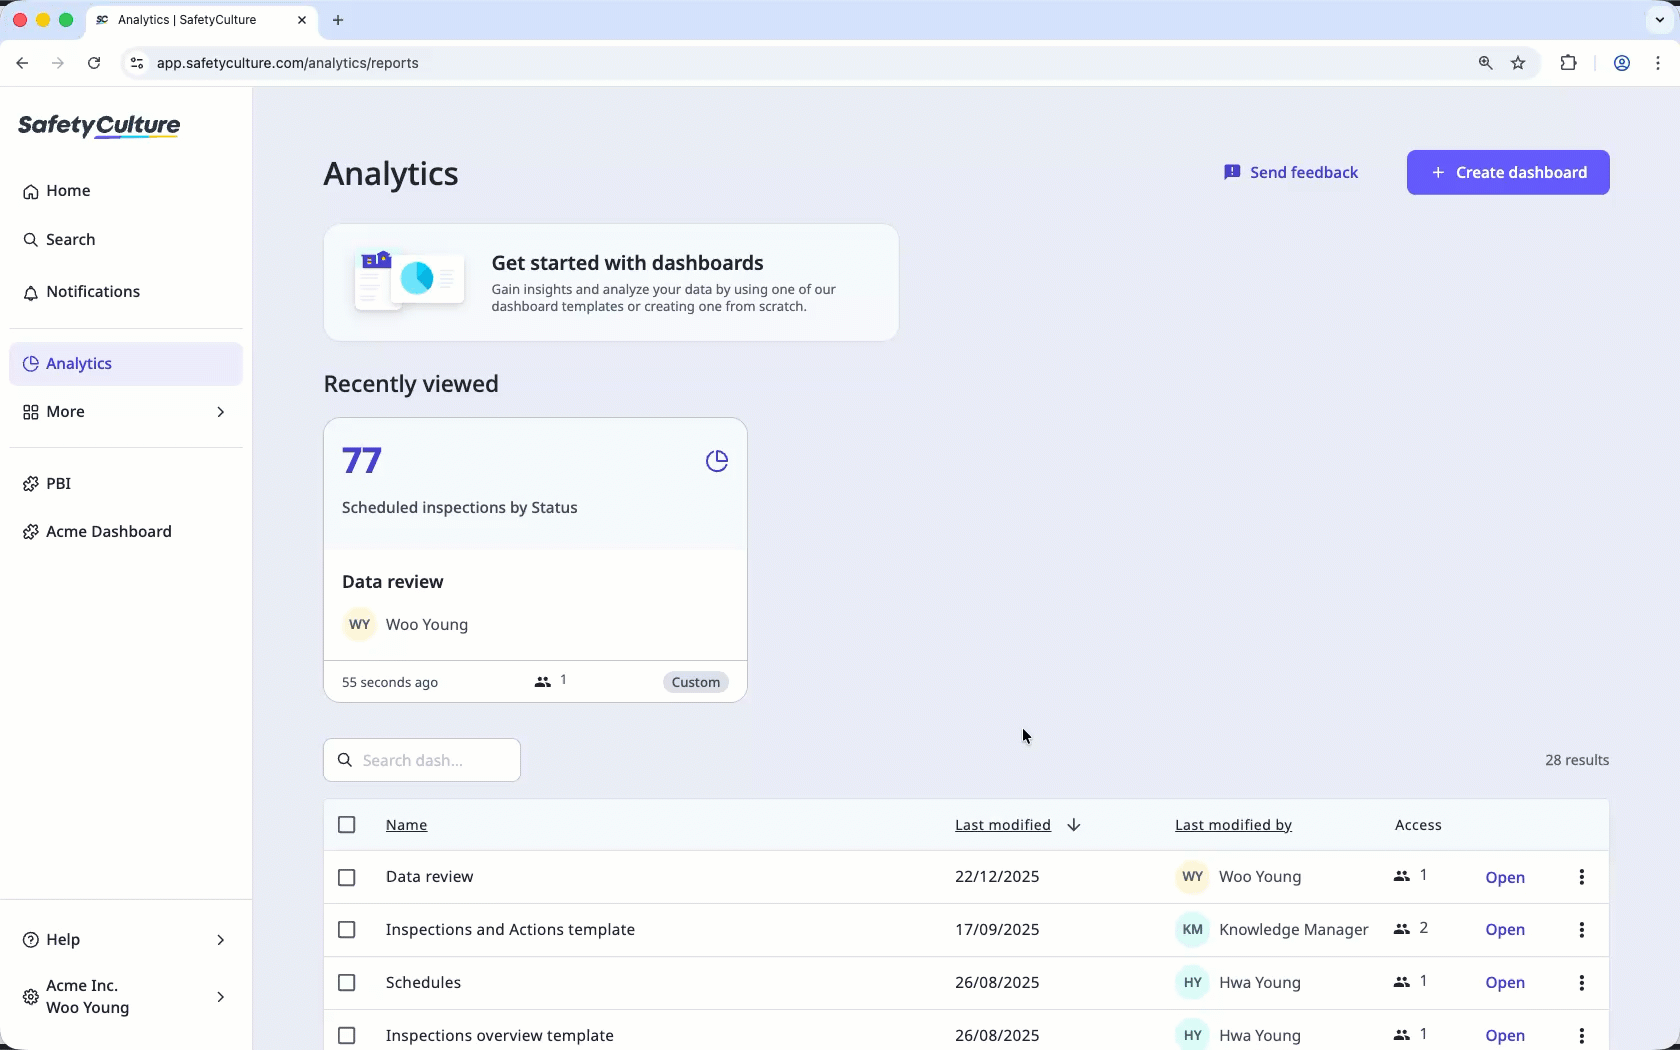
Task: Open the Data review recently viewed card
Action: pos(535,560)
